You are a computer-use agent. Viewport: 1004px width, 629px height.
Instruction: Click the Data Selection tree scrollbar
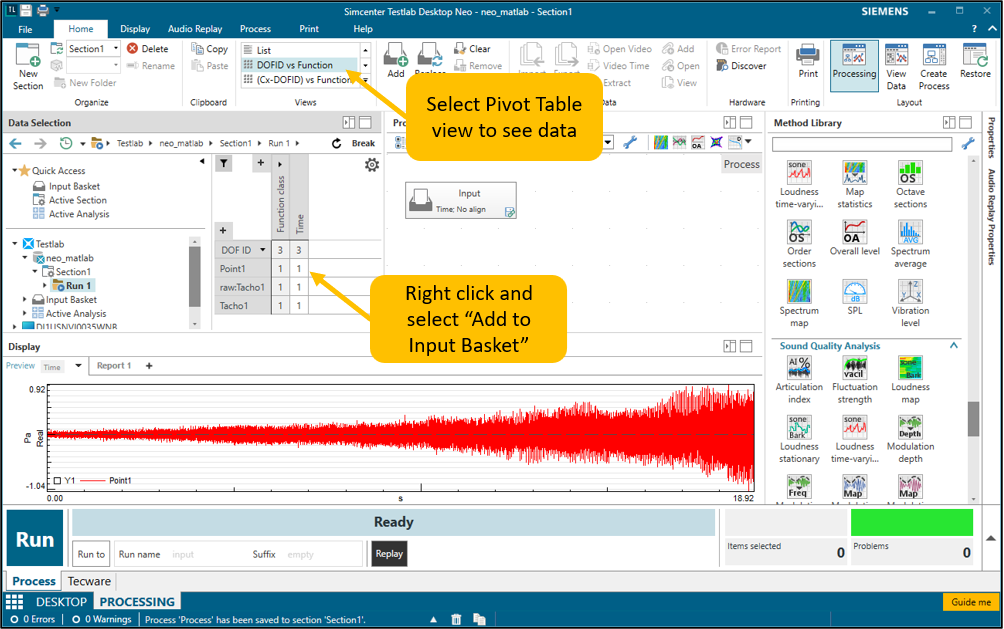point(195,276)
